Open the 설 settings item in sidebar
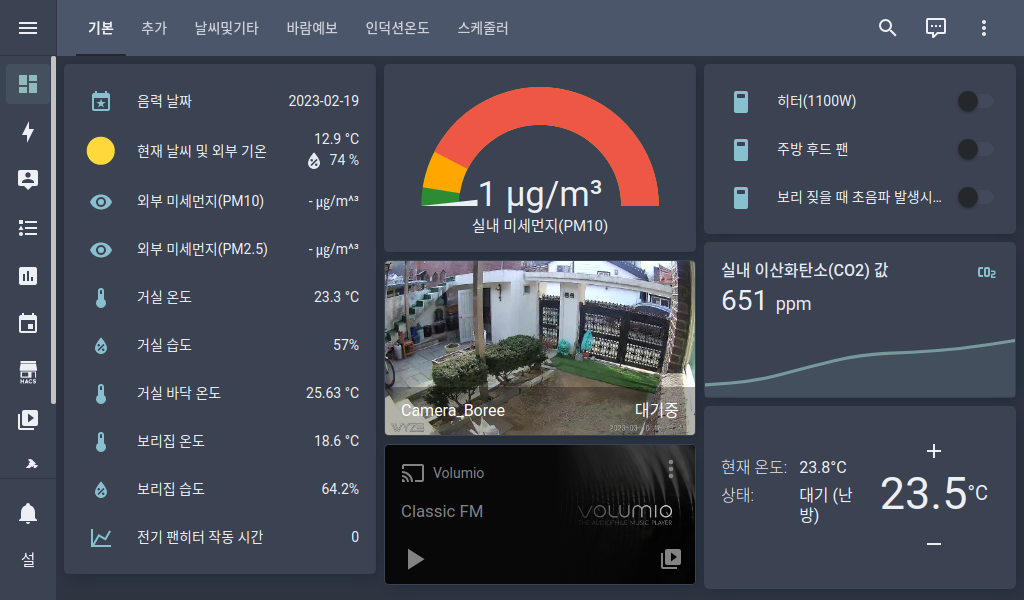 pyautogui.click(x=27, y=560)
